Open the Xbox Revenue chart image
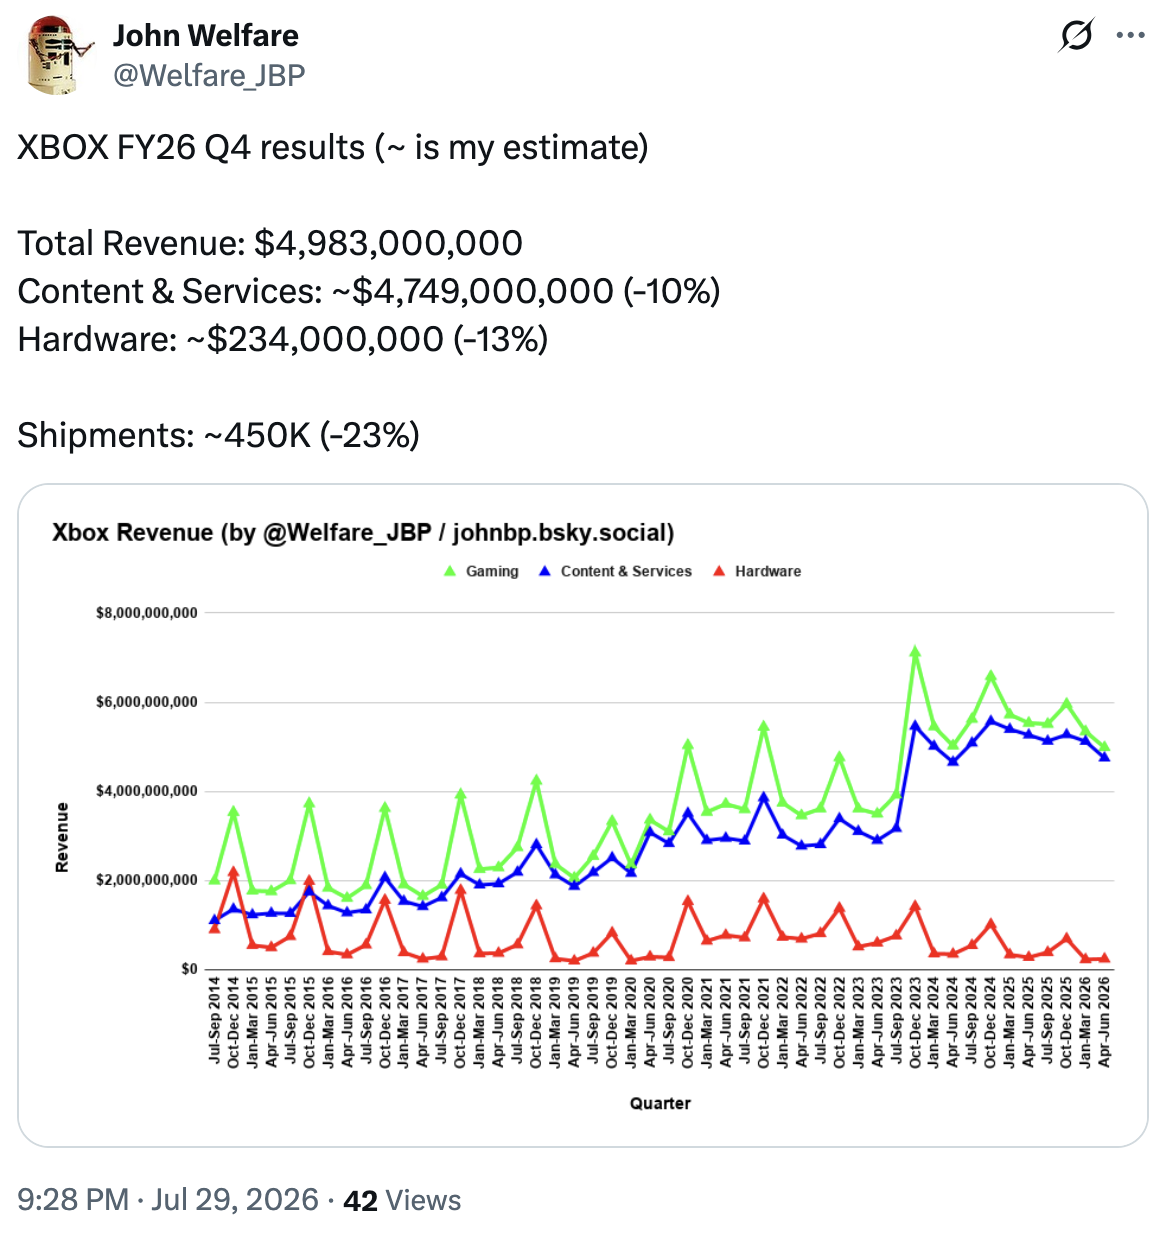The height and width of the screenshot is (1246, 1174). [583, 815]
